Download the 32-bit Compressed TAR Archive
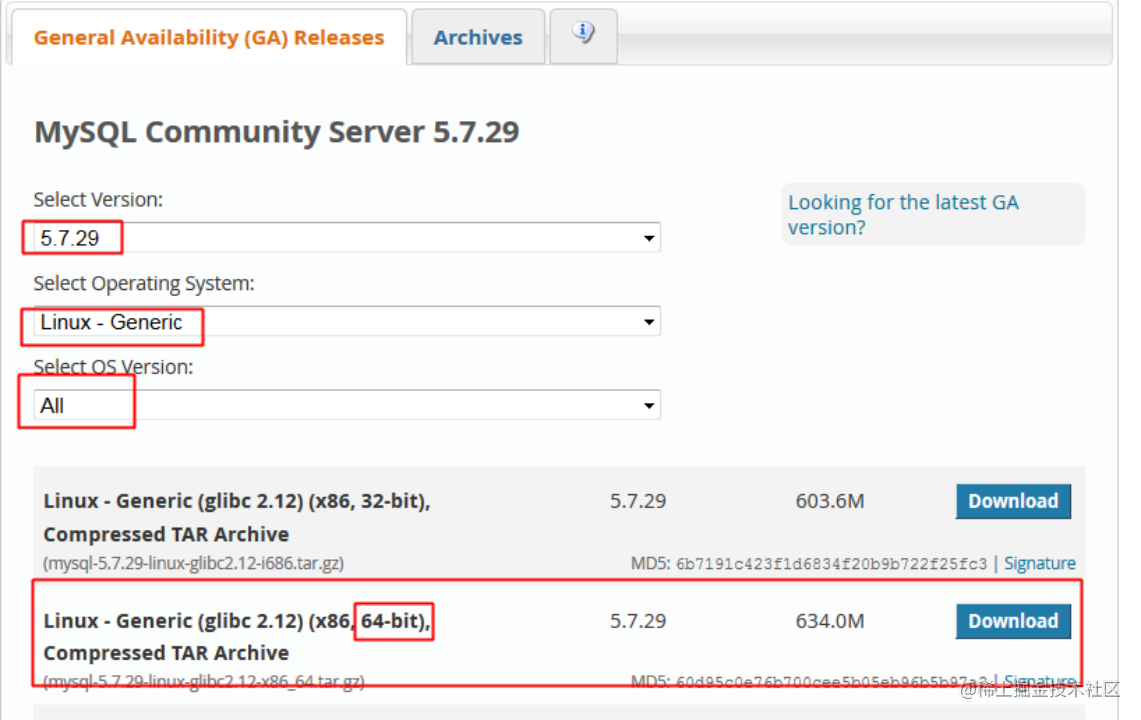Screen dimensions: 1141x720 pos(1013,502)
